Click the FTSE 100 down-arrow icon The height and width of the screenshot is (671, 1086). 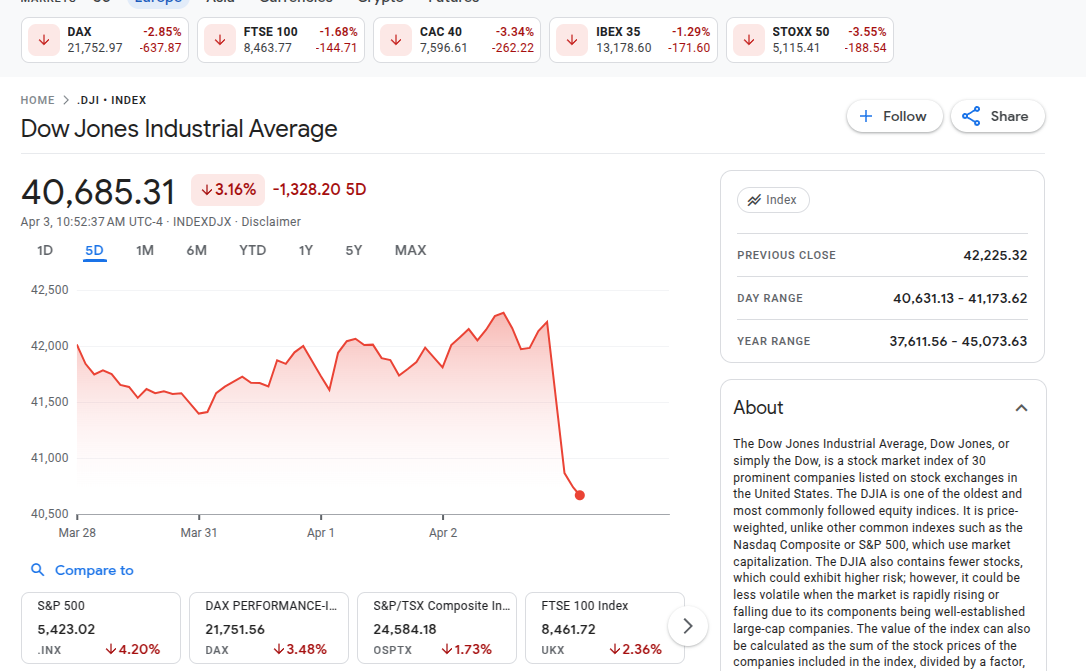[x=220, y=41]
